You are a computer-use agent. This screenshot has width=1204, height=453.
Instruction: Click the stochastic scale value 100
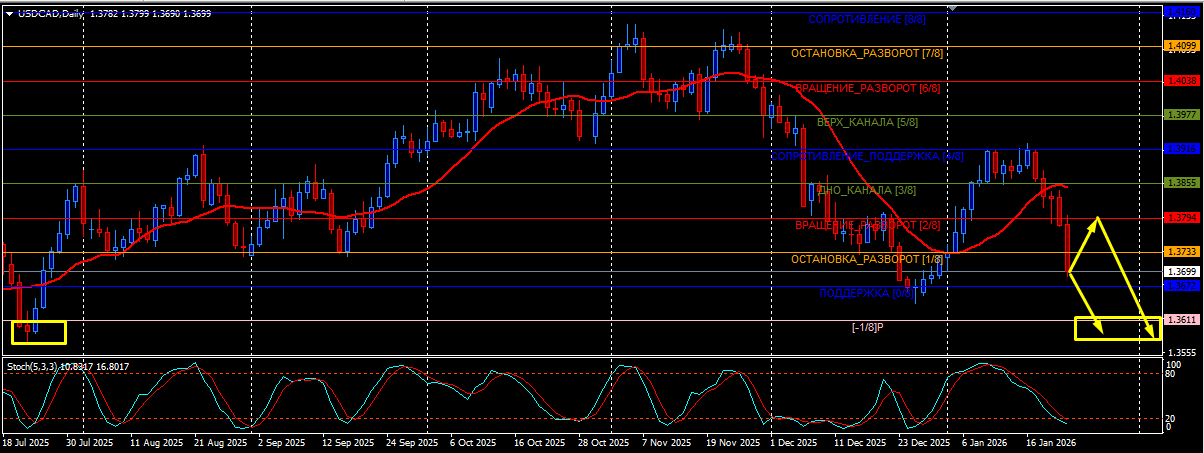coord(1174,365)
